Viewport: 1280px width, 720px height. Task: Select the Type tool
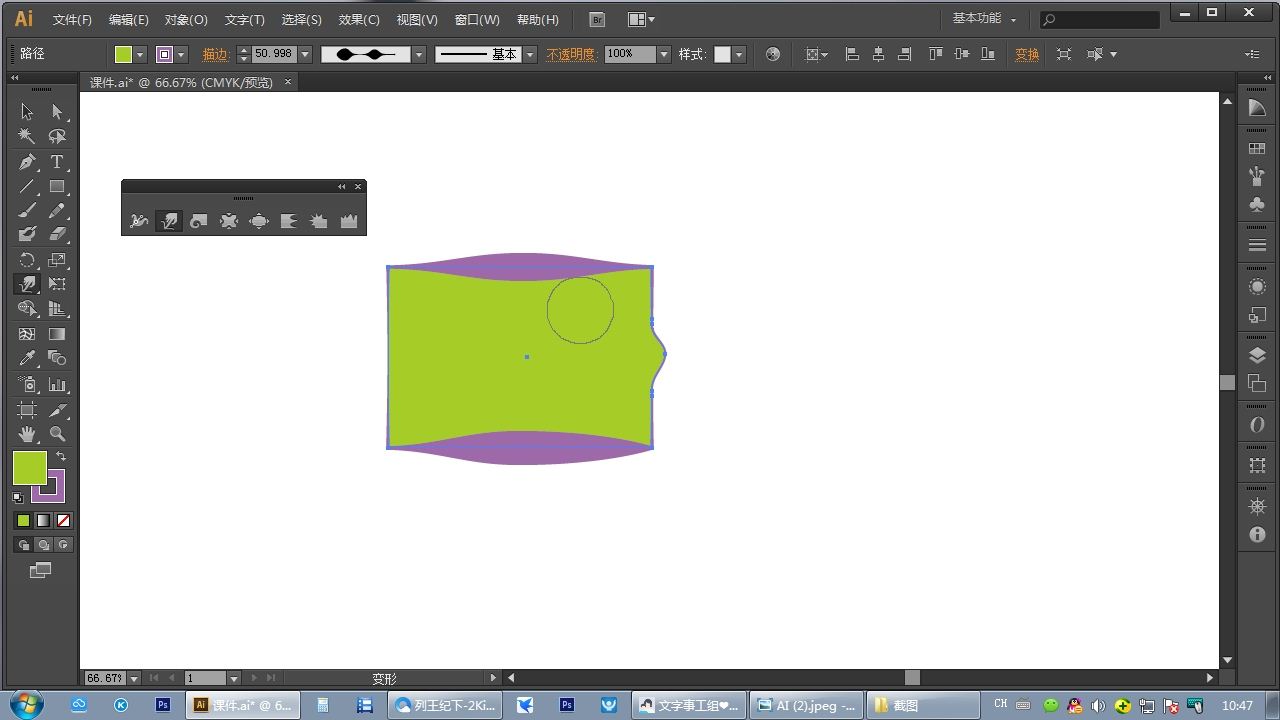click(x=57, y=162)
